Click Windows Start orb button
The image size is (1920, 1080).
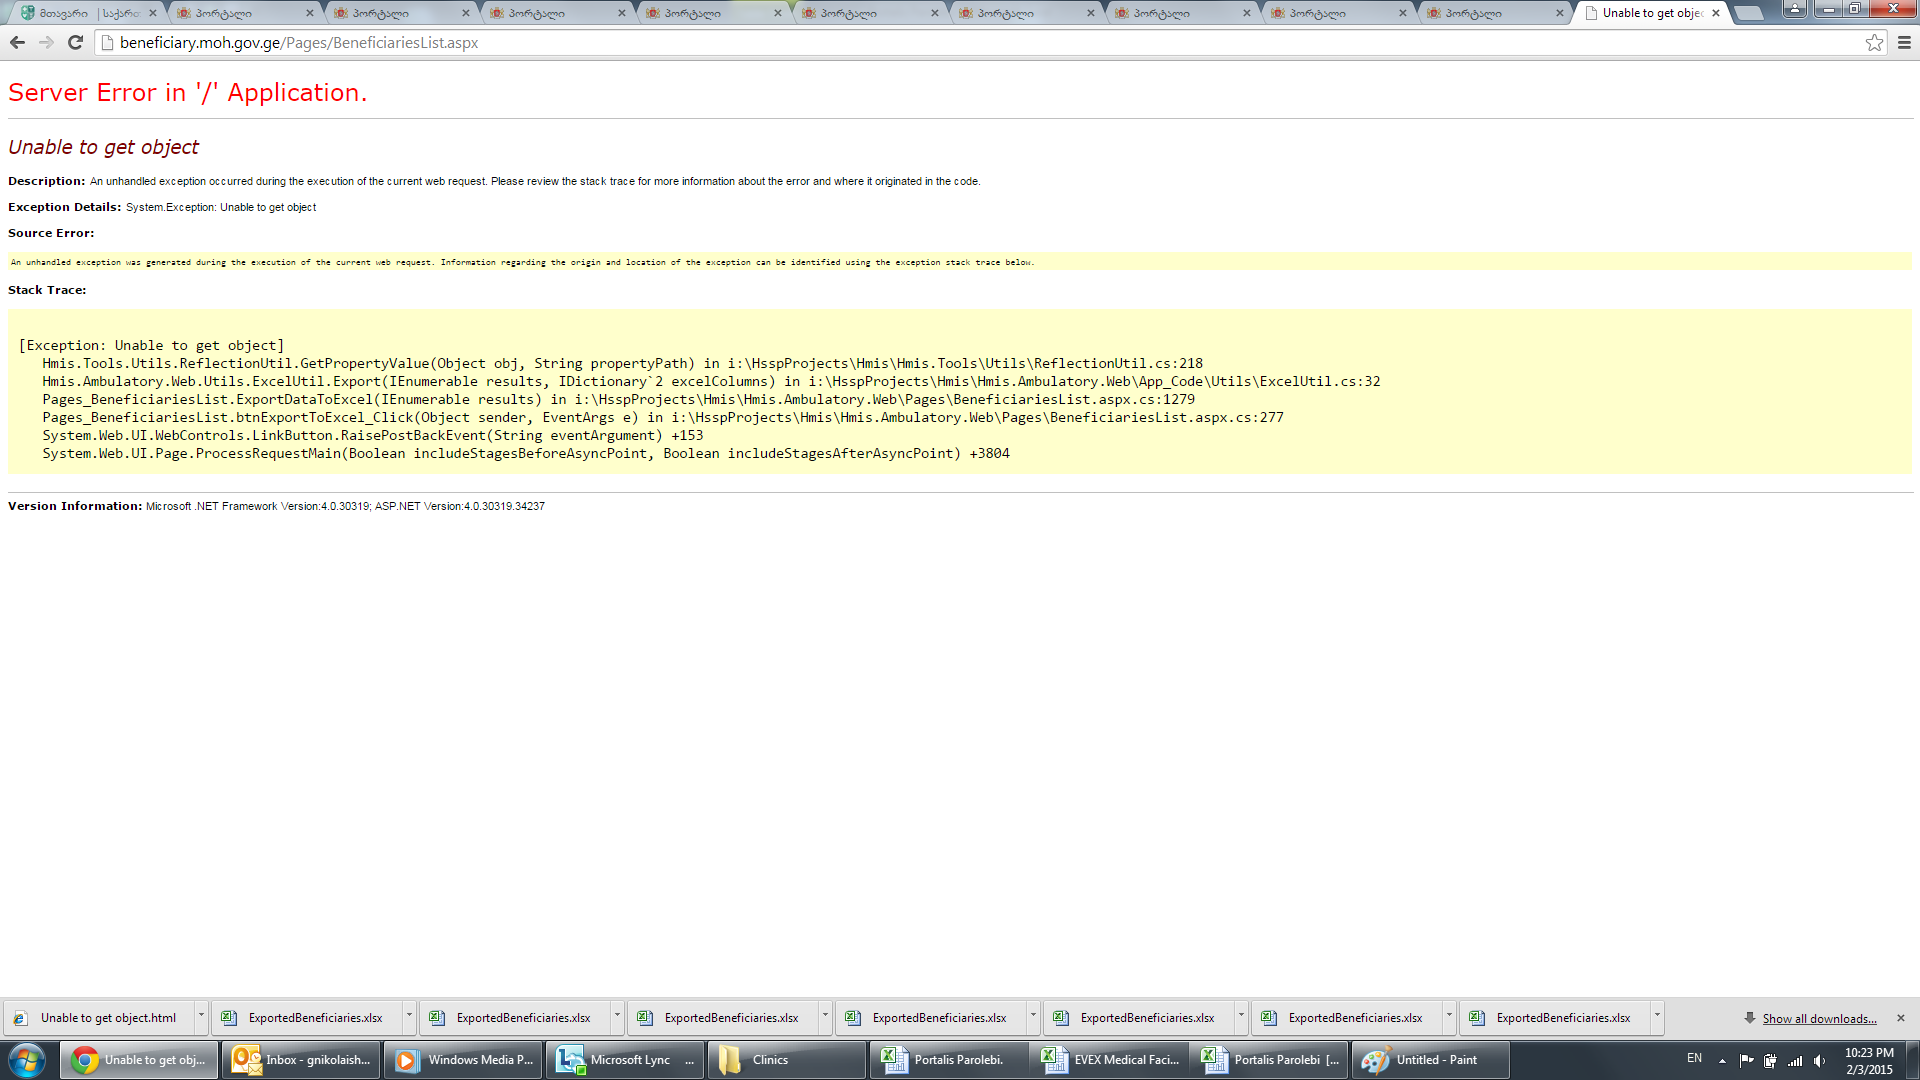point(27,1060)
